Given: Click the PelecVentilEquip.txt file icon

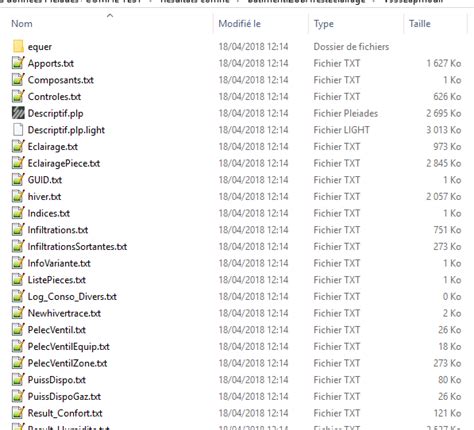Looking at the screenshot, I should pyautogui.click(x=18, y=346).
